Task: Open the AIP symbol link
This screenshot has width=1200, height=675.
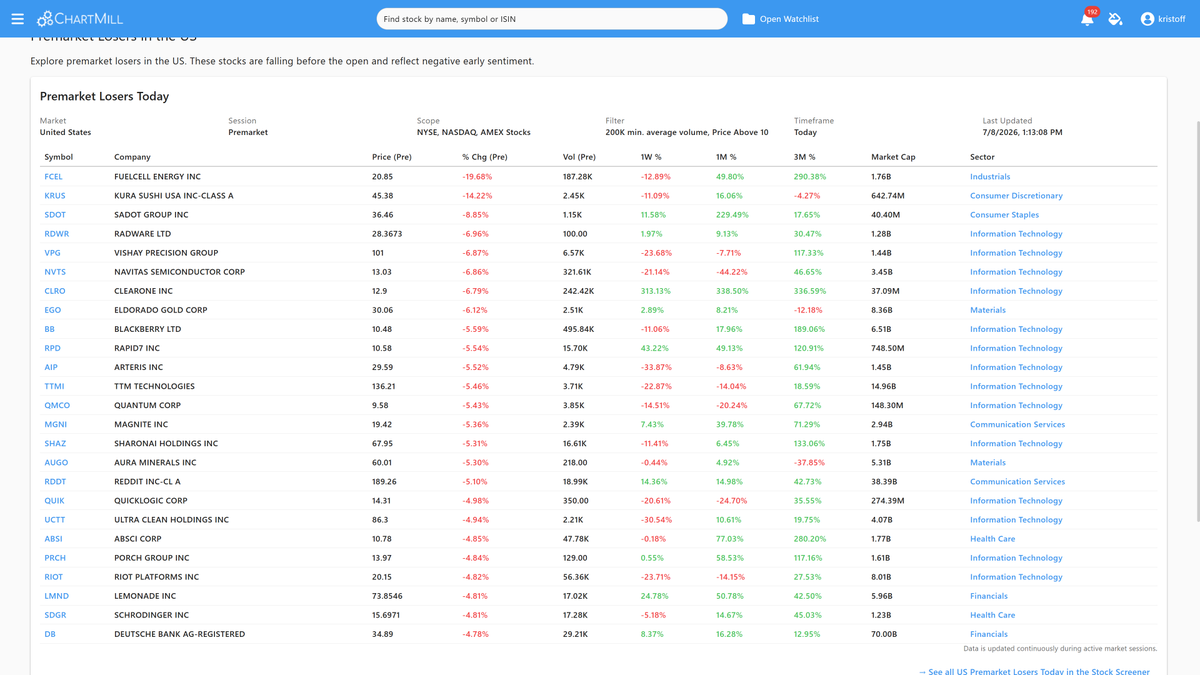Action: point(51,367)
